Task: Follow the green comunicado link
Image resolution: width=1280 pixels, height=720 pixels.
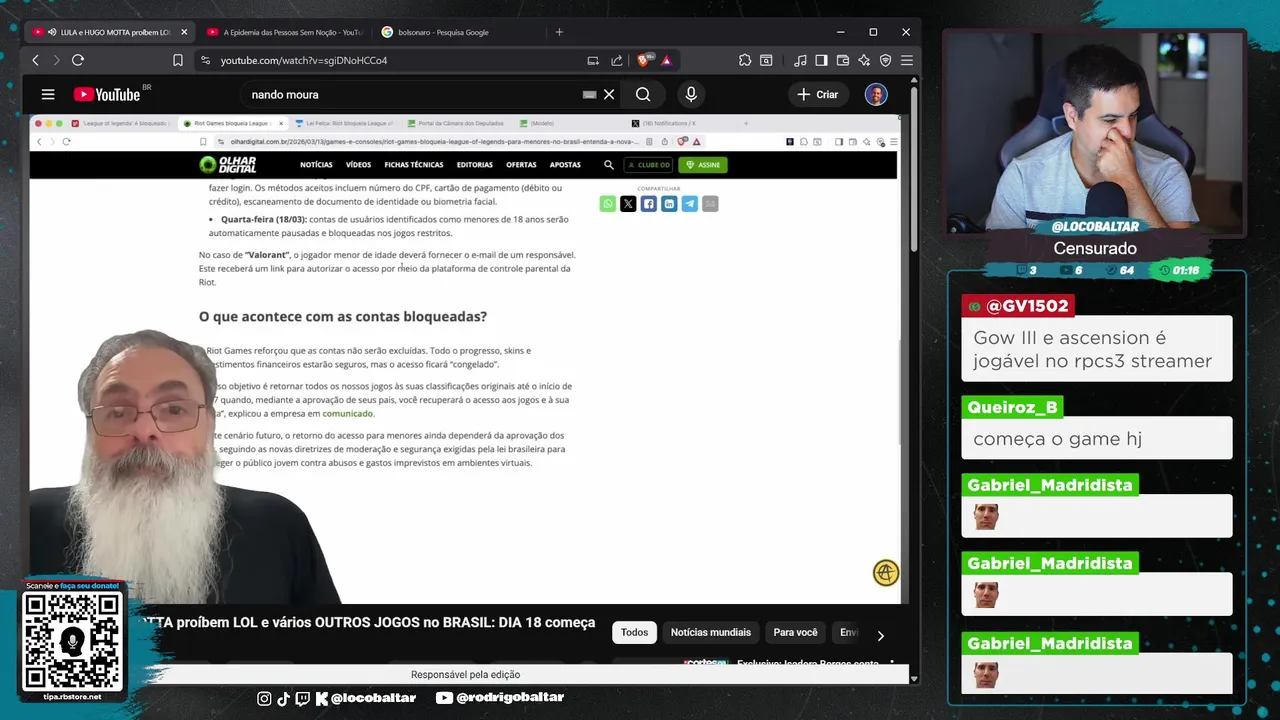Action: (347, 414)
